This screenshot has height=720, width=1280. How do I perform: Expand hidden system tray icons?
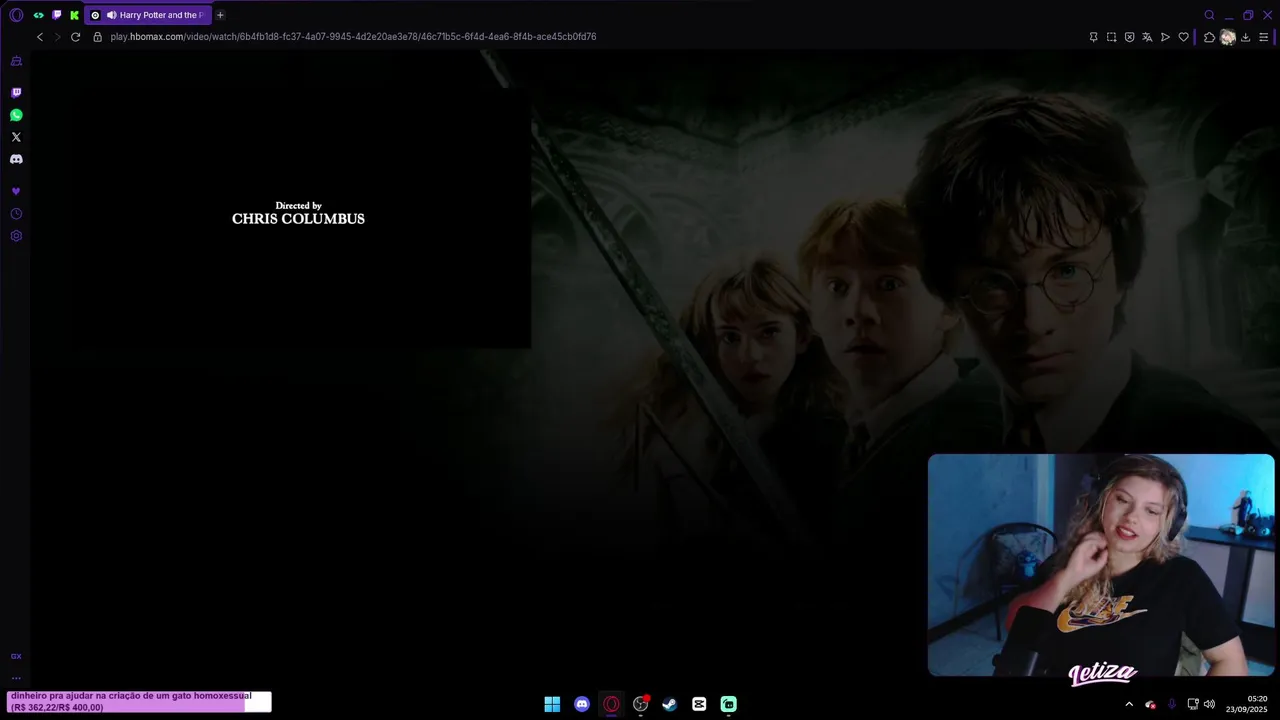(1129, 704)
